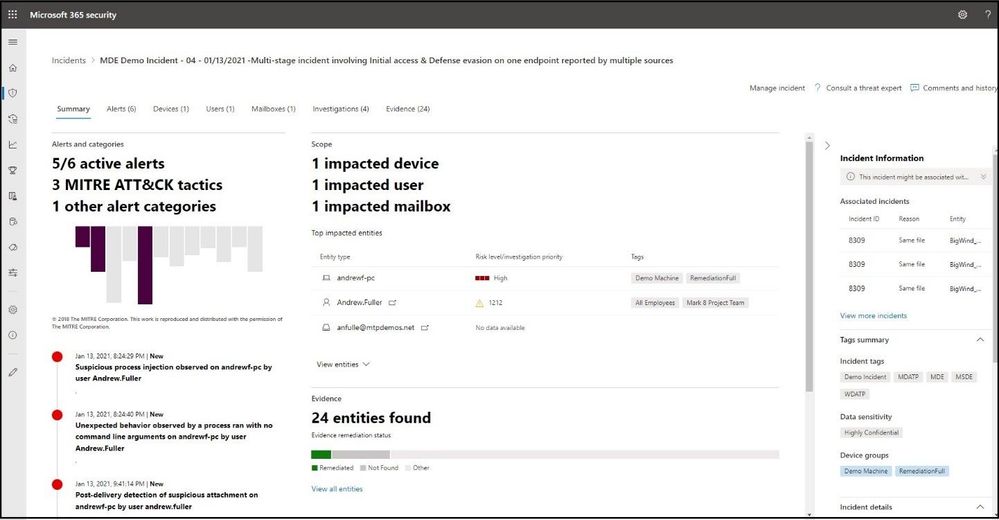Click the Consult a threat expert question icon
Viewport: 999px width, 520px height.
pos(817,88)
